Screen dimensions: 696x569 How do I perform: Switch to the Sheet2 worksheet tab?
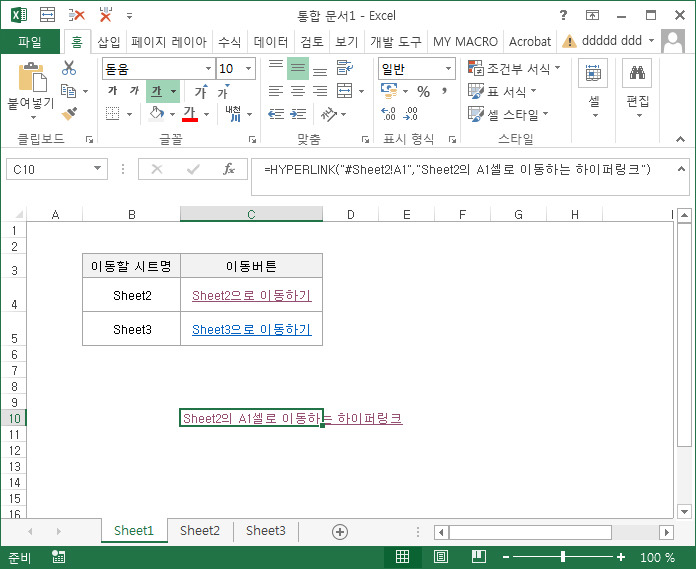click(200, 530)
